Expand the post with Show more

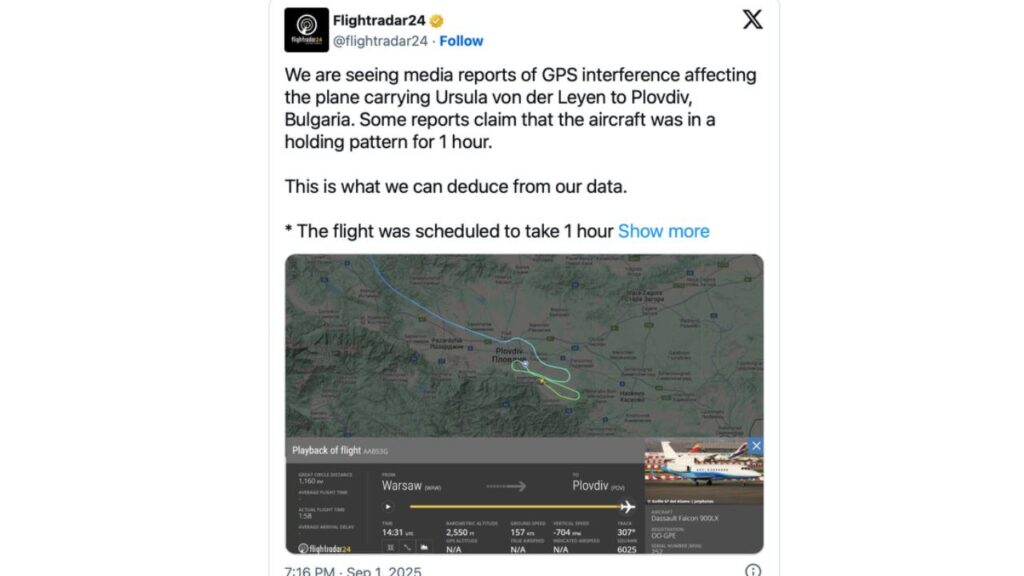tap(663, 231)
